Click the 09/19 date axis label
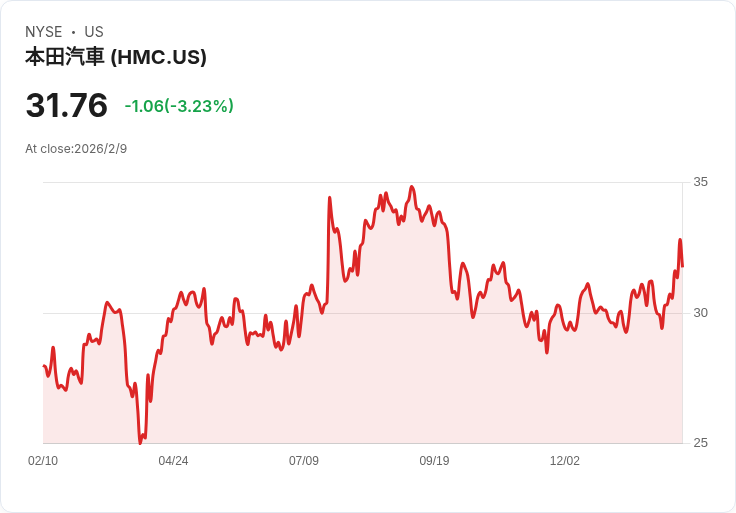736x513 pixels. [x=434, y=461]
